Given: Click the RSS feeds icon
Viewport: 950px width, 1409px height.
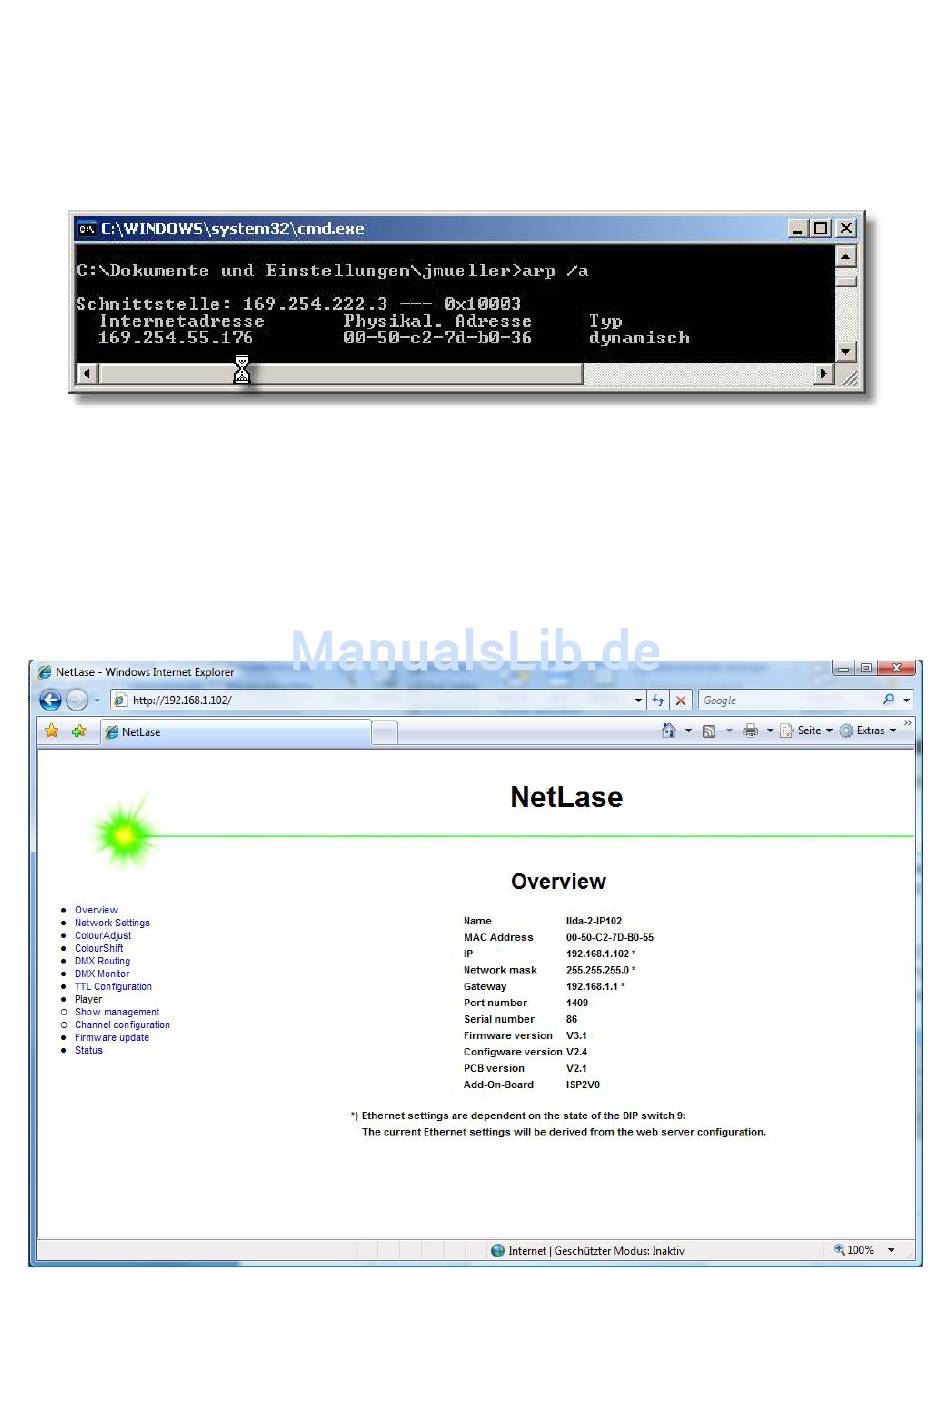Looking at the screenshot, I should (x=709, y=731).
